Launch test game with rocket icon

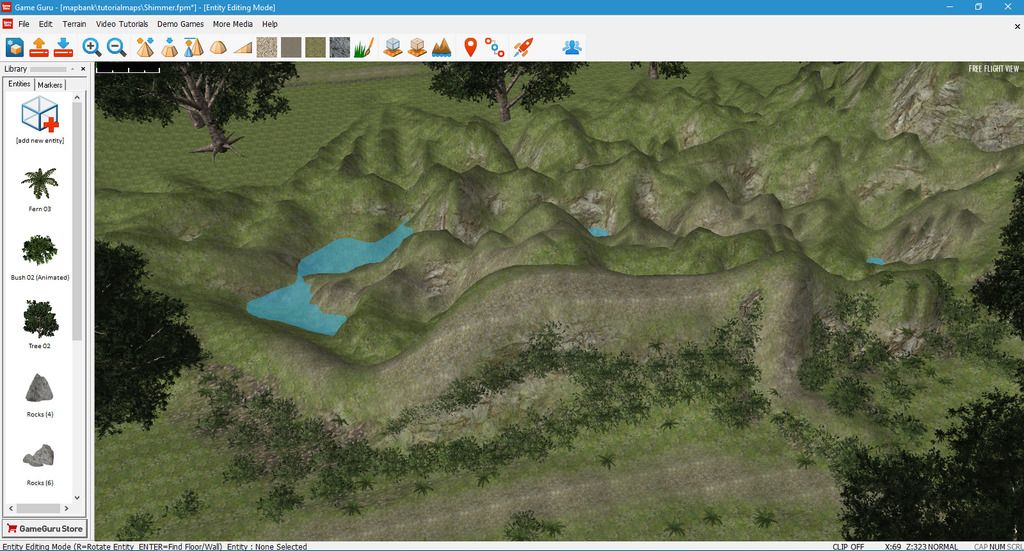[523, 47]
